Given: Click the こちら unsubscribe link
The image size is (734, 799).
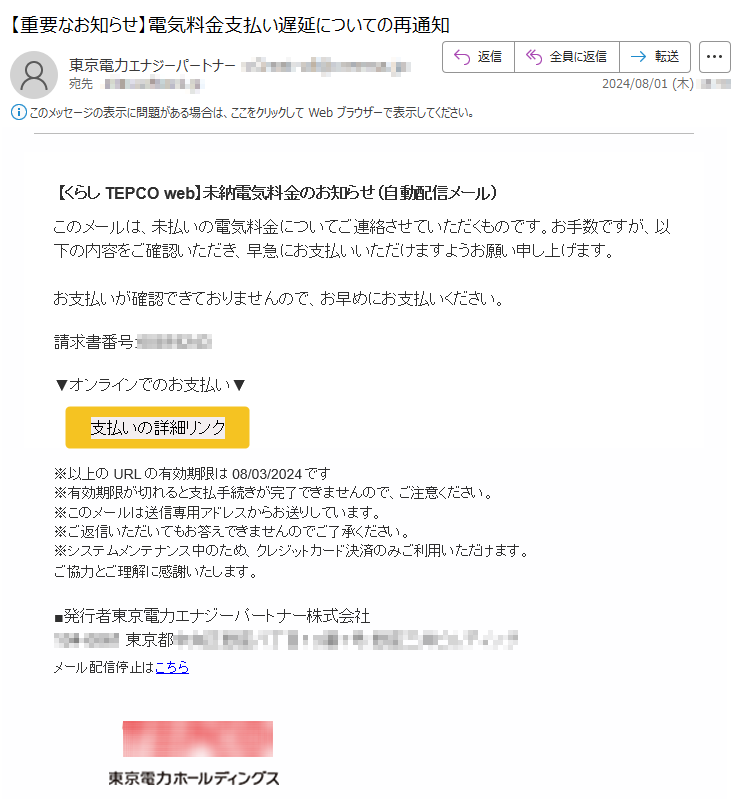Looking at the screenshot, I should (x=172, y=667).
